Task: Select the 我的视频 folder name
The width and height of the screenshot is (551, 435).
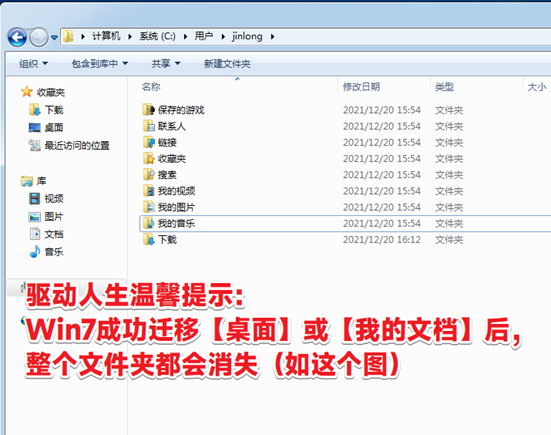Action: pos(176,191)
